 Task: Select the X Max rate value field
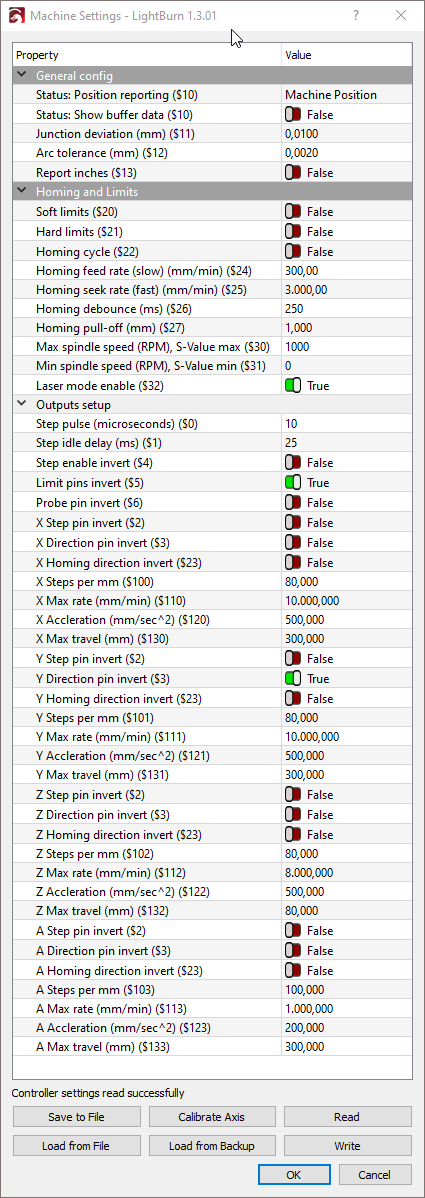(x=346, y=600)
